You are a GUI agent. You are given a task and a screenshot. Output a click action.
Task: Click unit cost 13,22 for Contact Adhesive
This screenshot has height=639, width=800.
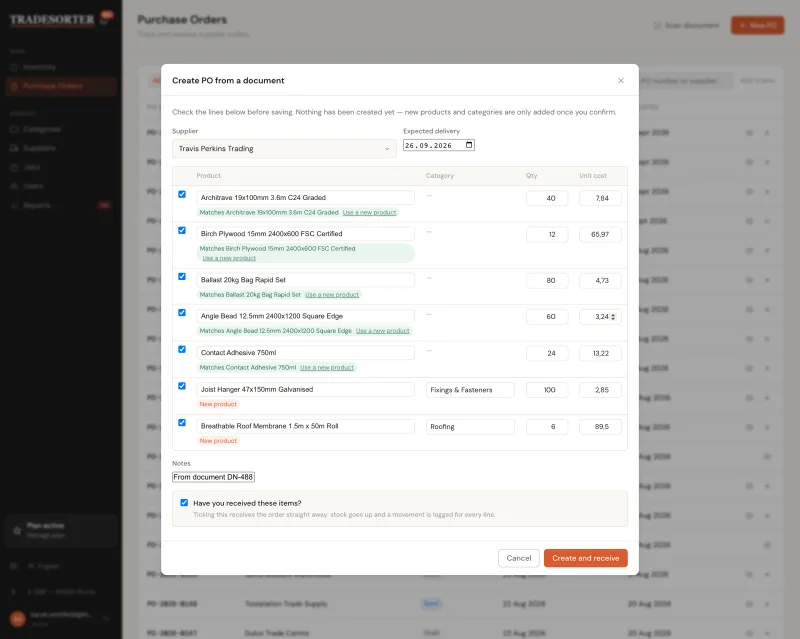point(601,353)
